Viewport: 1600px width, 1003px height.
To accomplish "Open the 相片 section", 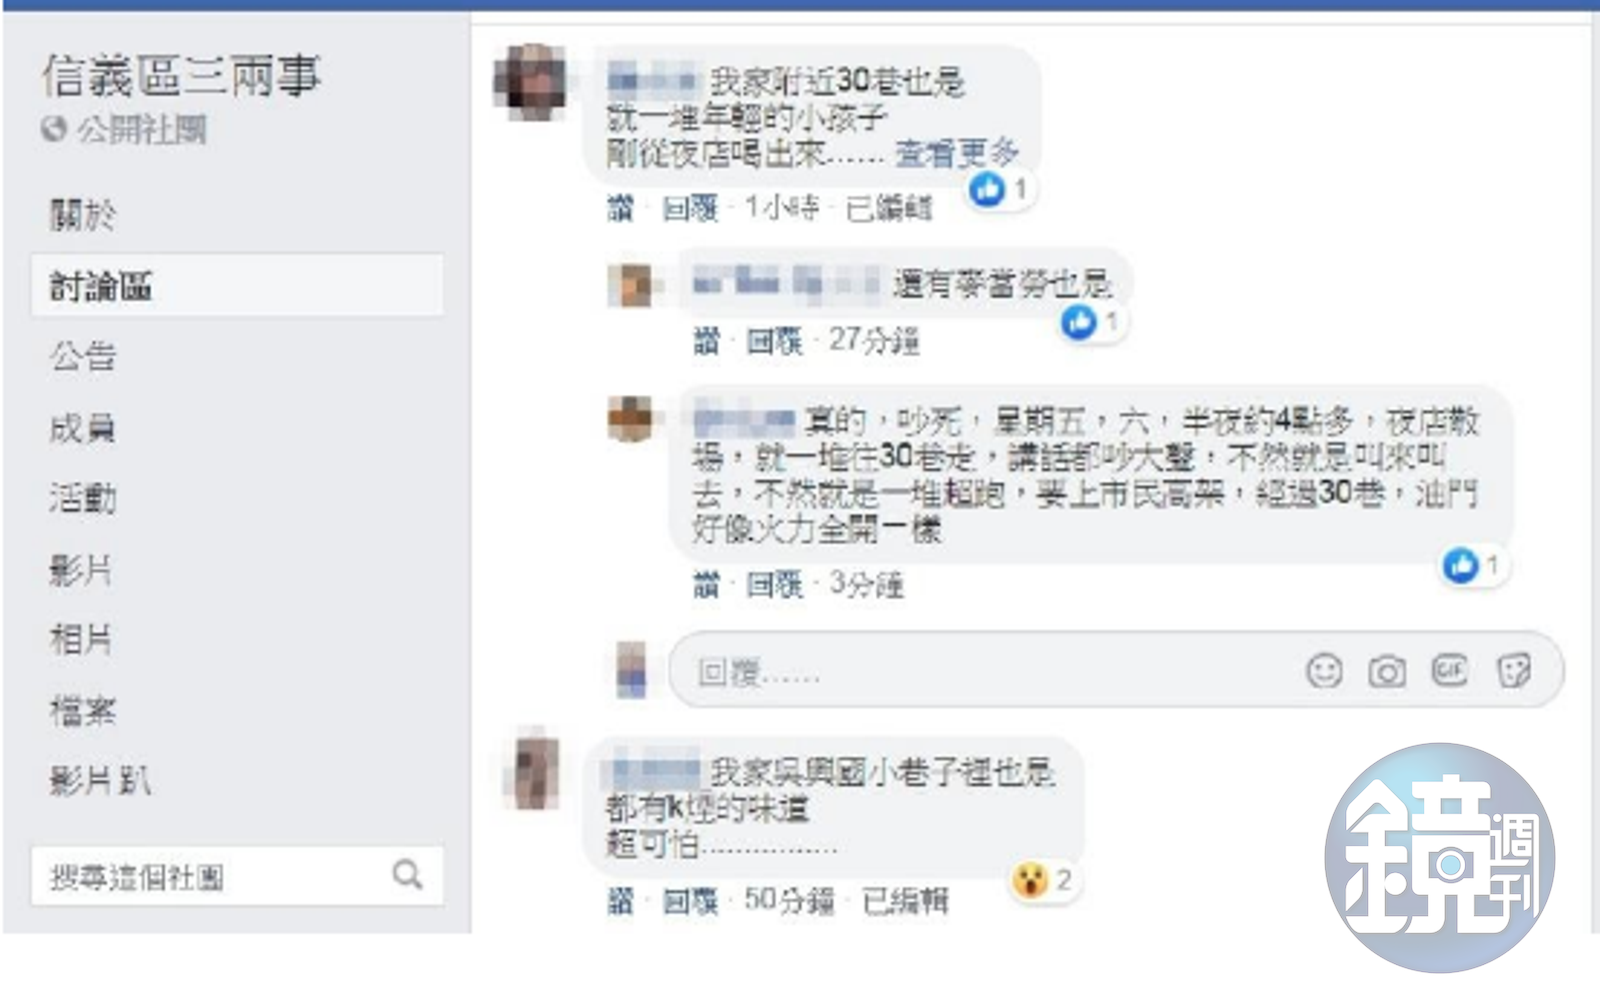I will pos(81,638).
